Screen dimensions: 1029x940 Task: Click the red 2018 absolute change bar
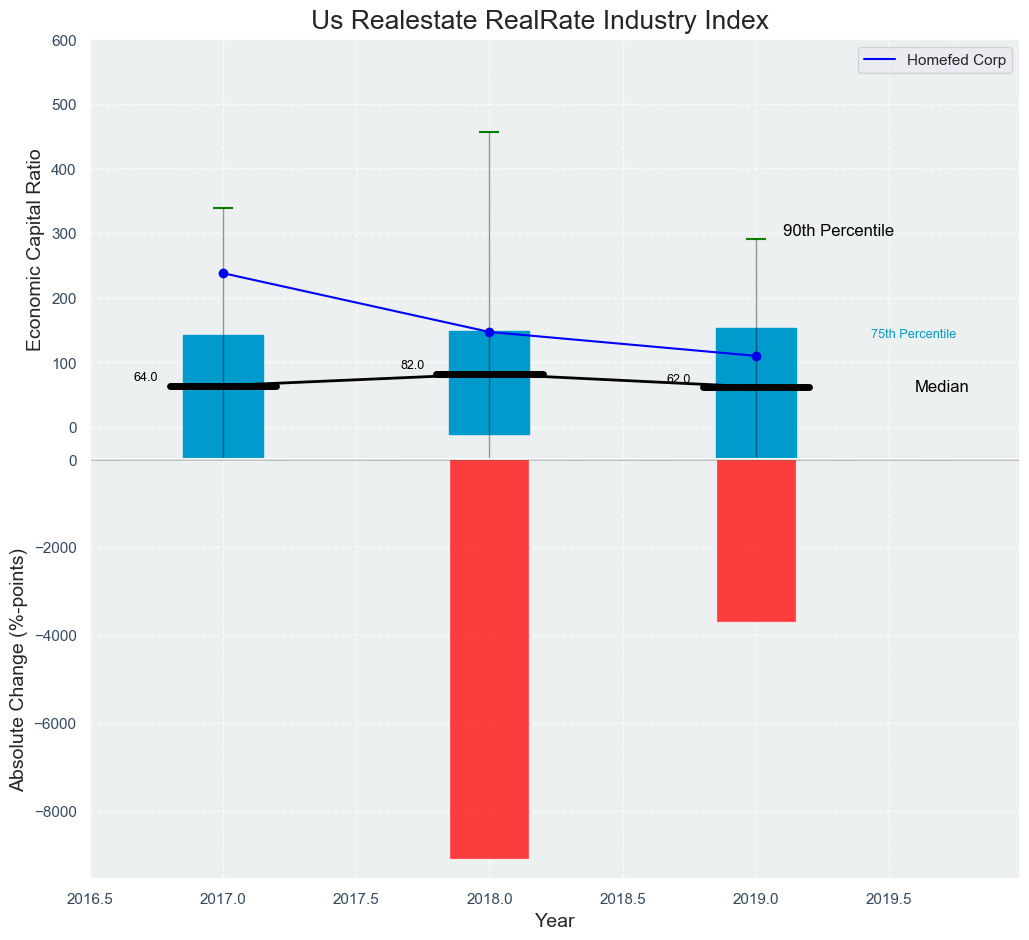click(x=489, y=658)
